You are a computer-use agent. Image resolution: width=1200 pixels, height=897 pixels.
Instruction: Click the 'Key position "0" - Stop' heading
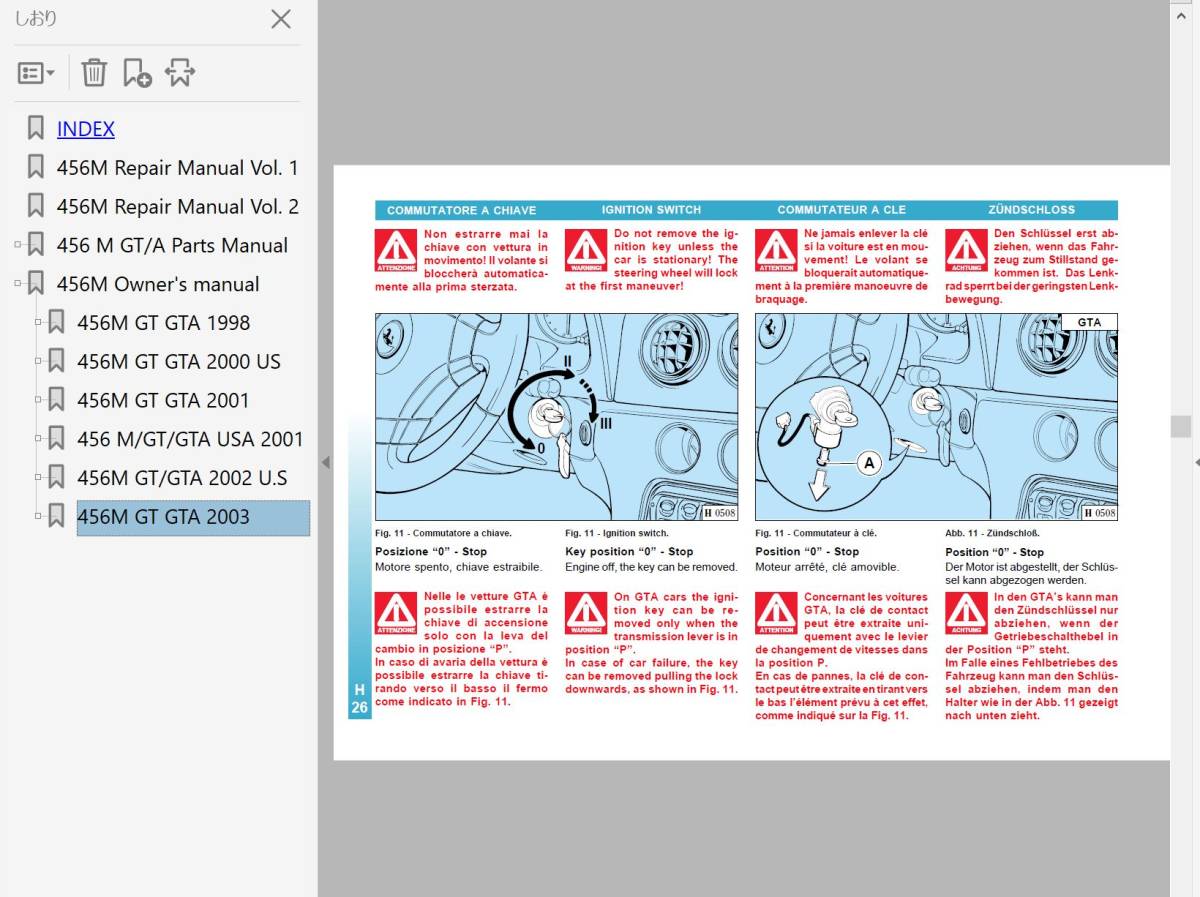629,551
